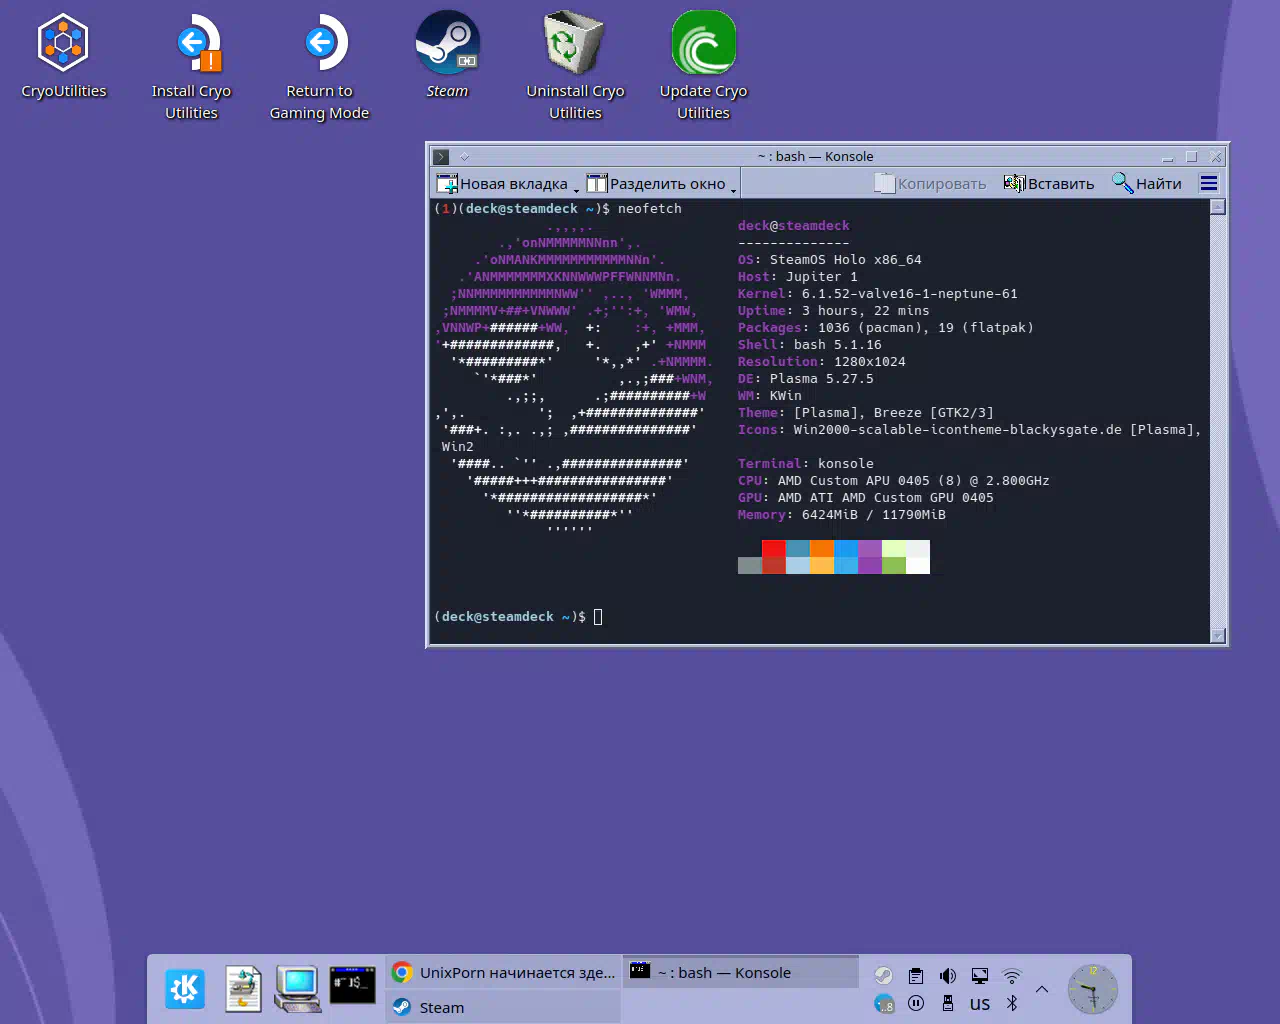
Task: Open the KDE application launcher
Action: tap(185, 989)
